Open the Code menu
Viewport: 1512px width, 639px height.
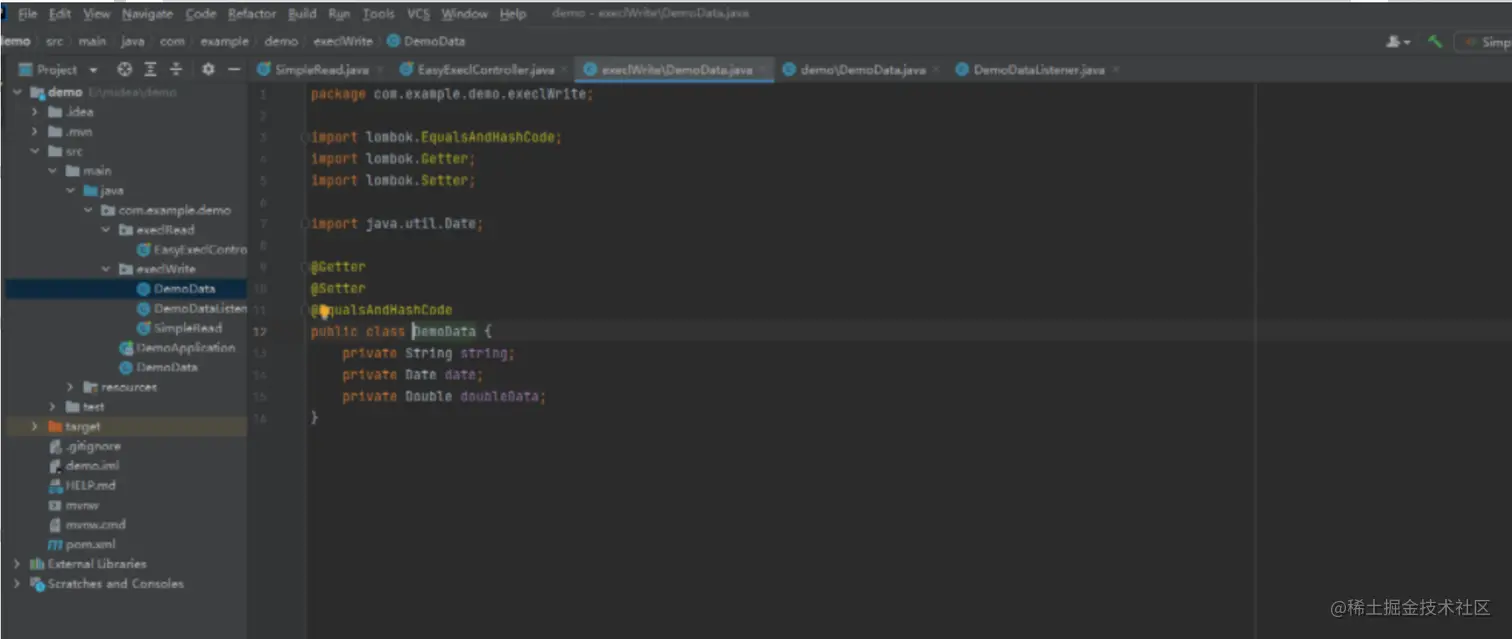tap(201, 14)
